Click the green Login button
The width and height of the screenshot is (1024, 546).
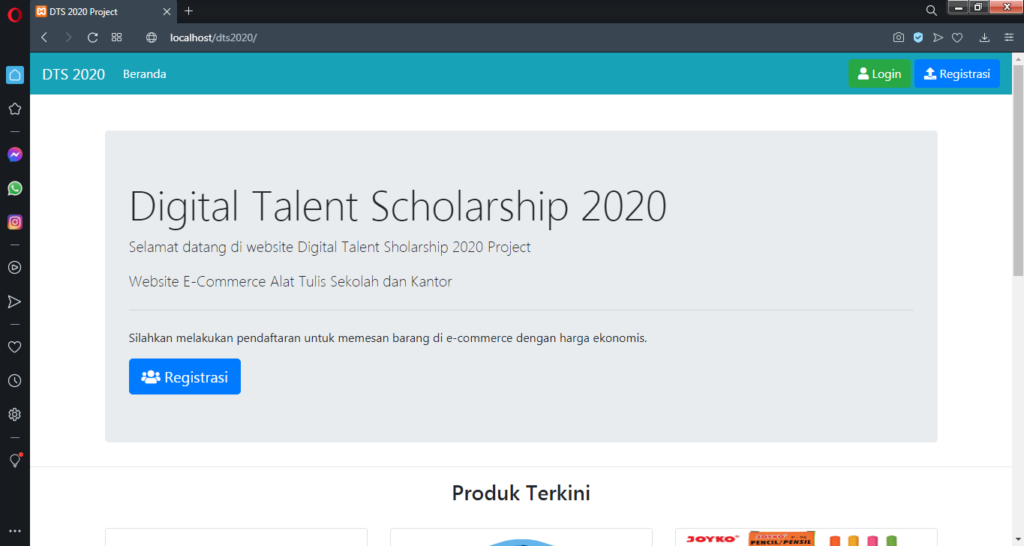click(x=879, y=74)
